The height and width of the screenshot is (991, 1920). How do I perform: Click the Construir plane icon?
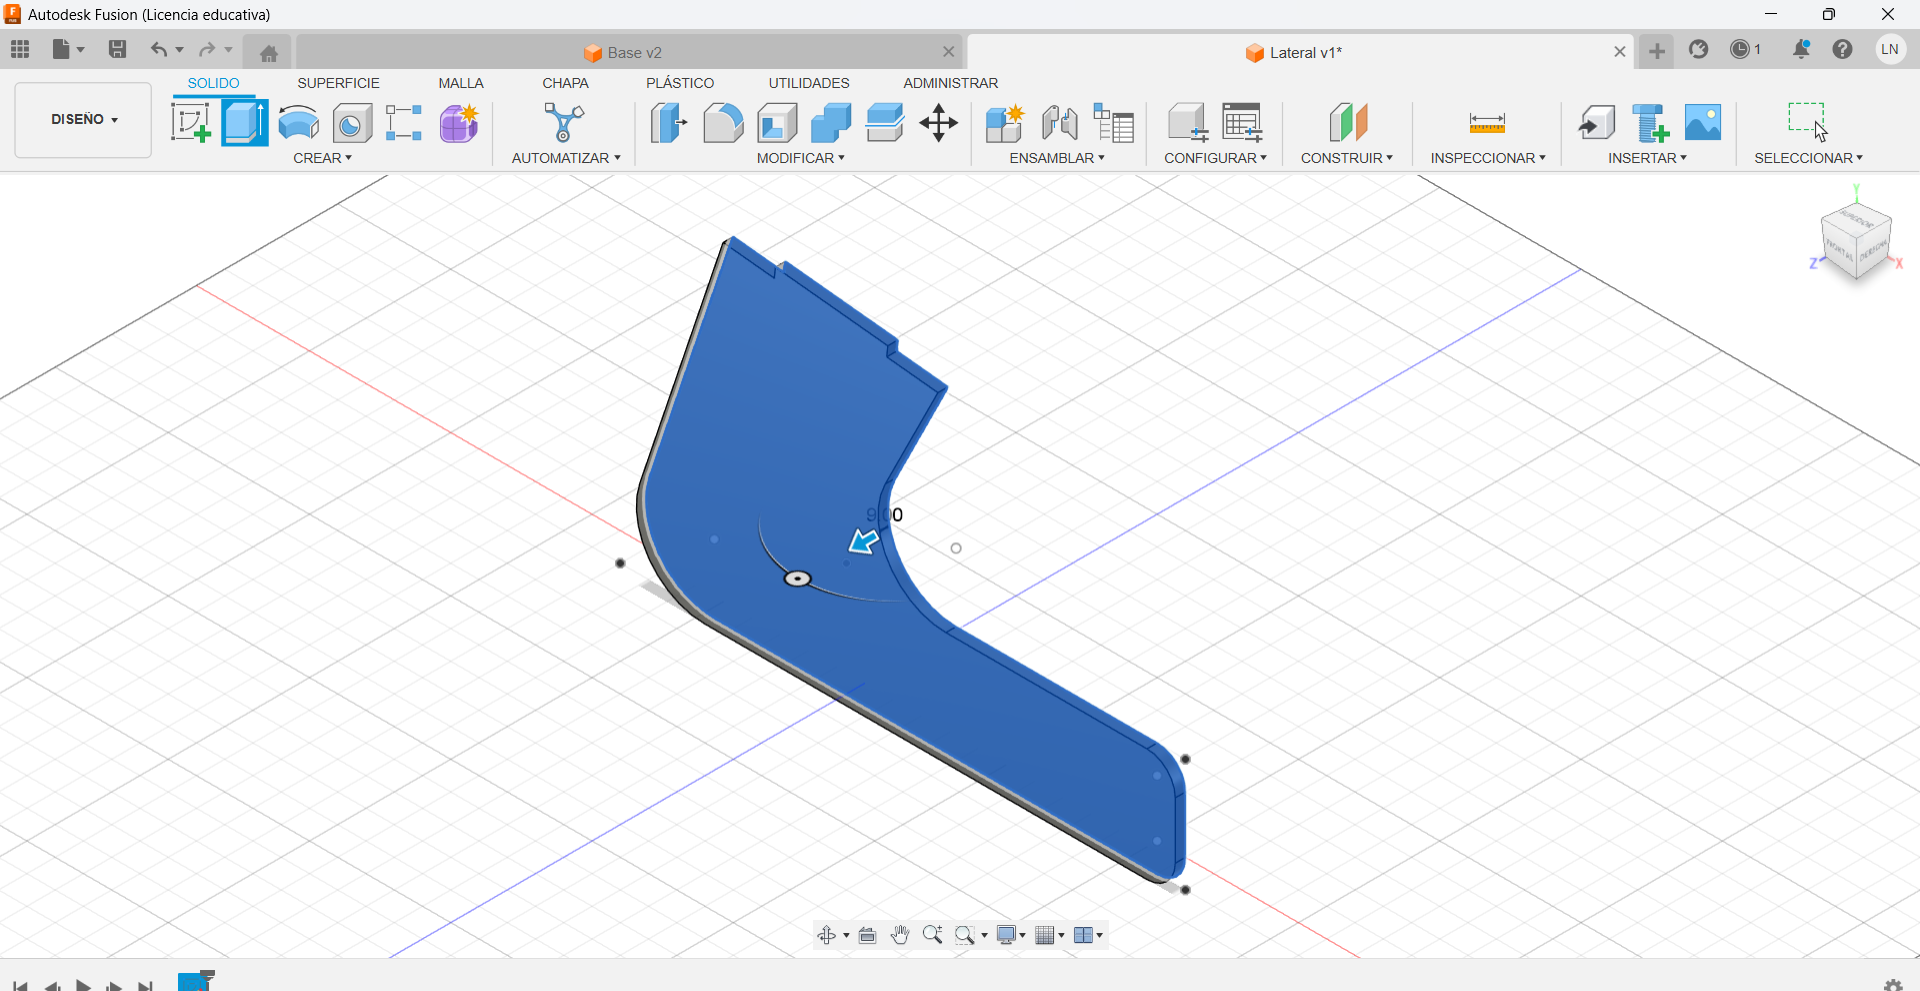point(1347,123)
